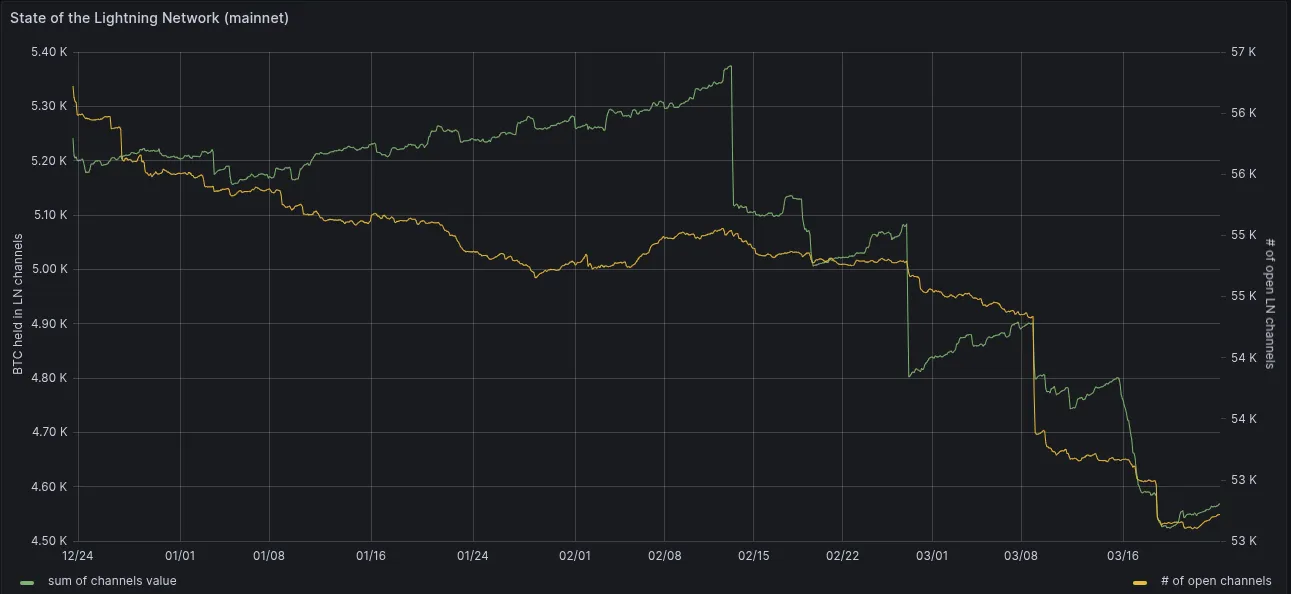Click the 02/01 date tick label

click(x=575, y=555)
